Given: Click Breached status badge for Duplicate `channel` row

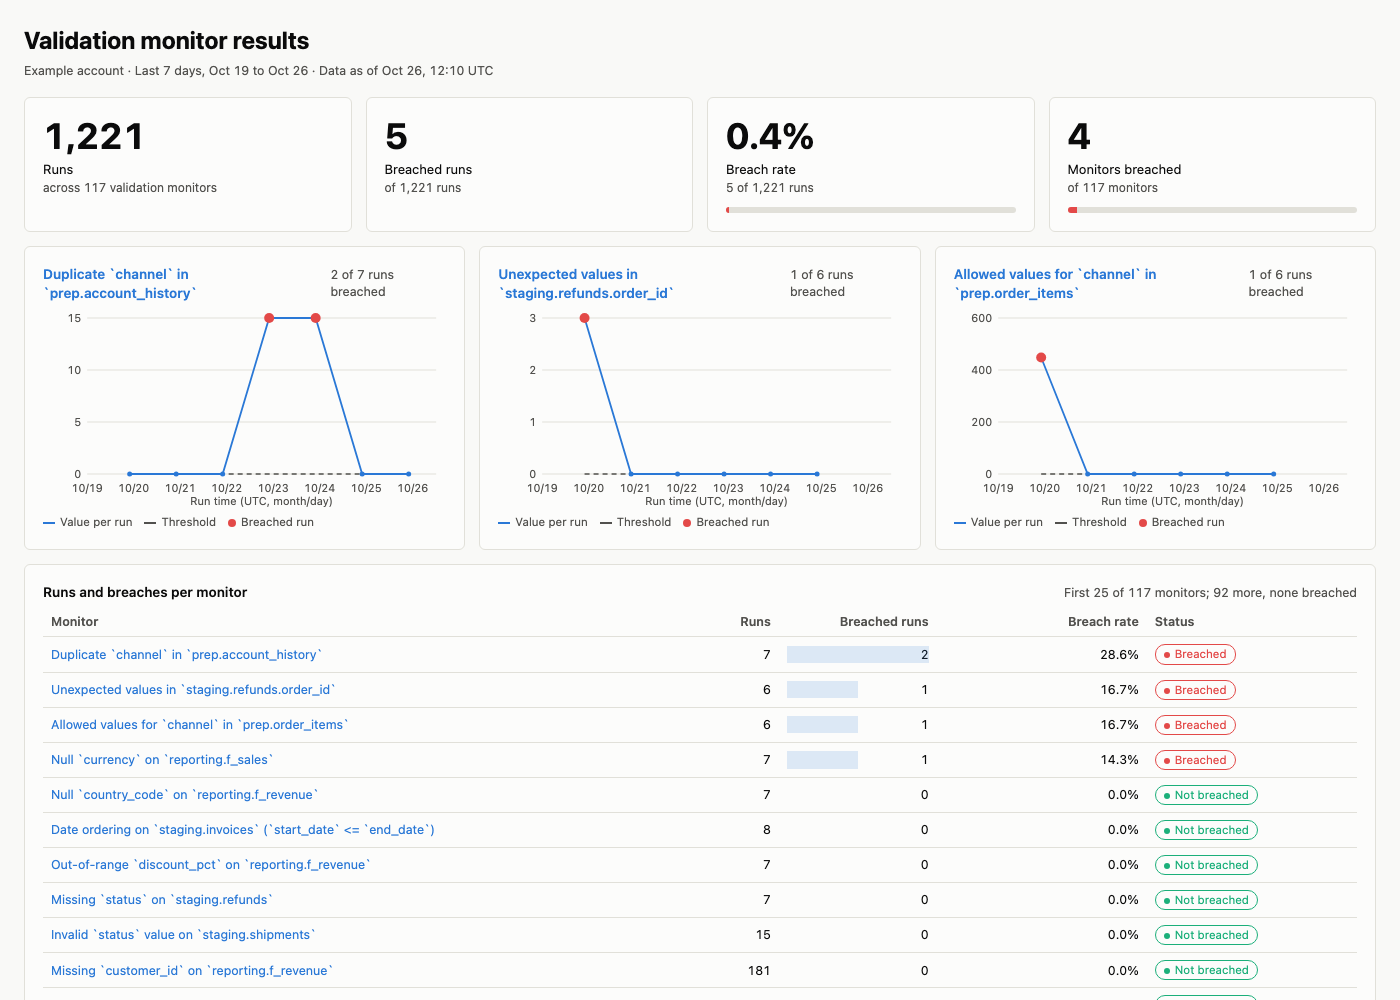Looking at the screenshot, I should (x=1196, y=655).
